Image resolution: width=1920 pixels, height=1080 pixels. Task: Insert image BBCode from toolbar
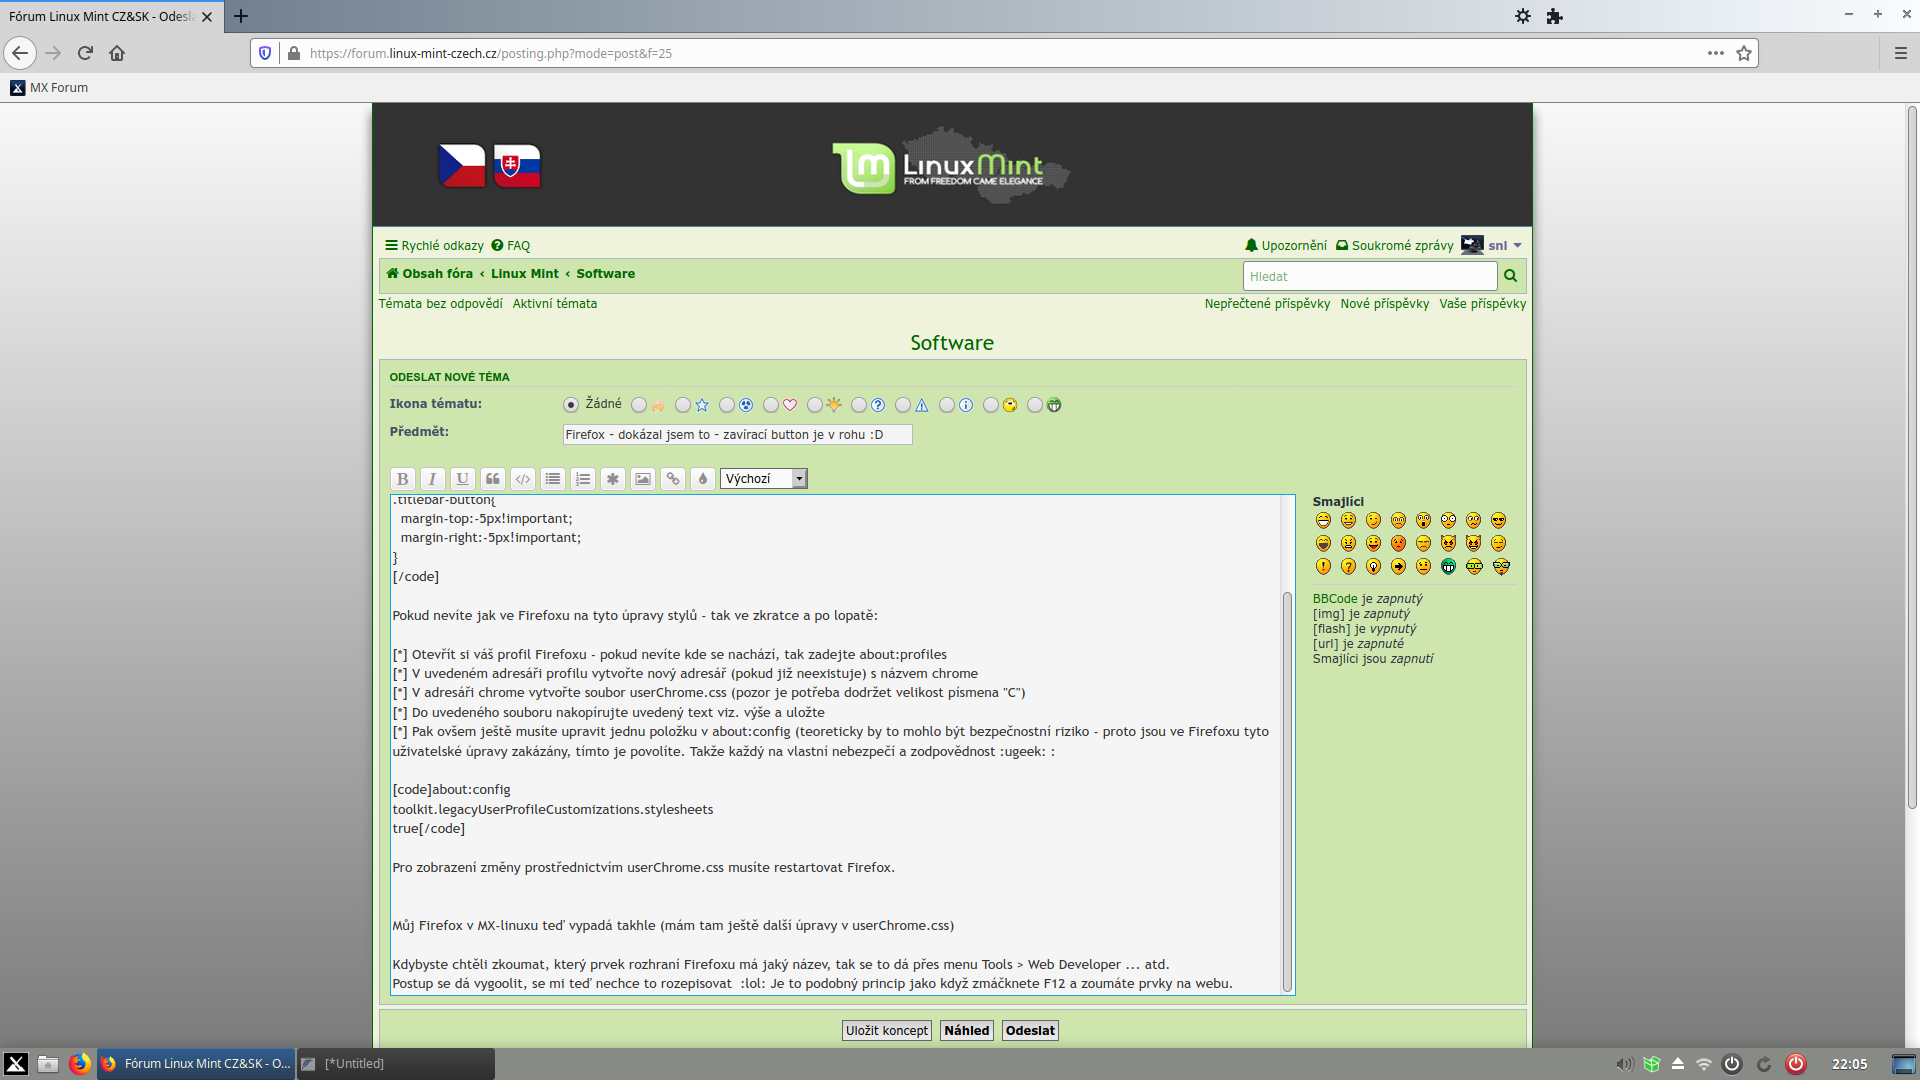[643, 479]
